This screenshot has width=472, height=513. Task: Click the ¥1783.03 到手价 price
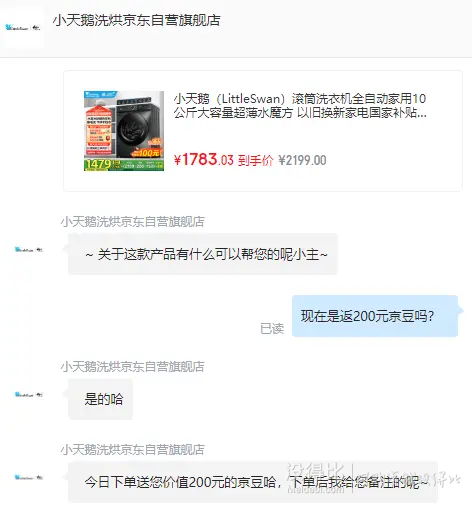223,160
